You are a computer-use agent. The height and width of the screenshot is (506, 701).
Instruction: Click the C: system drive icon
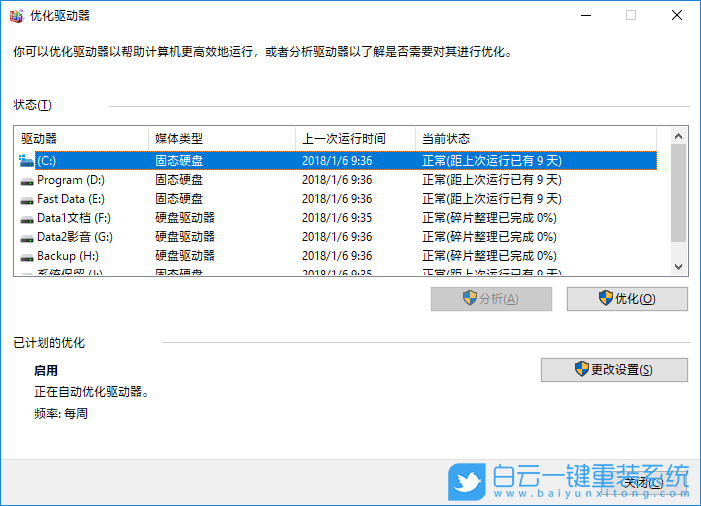tap(26, 160)
